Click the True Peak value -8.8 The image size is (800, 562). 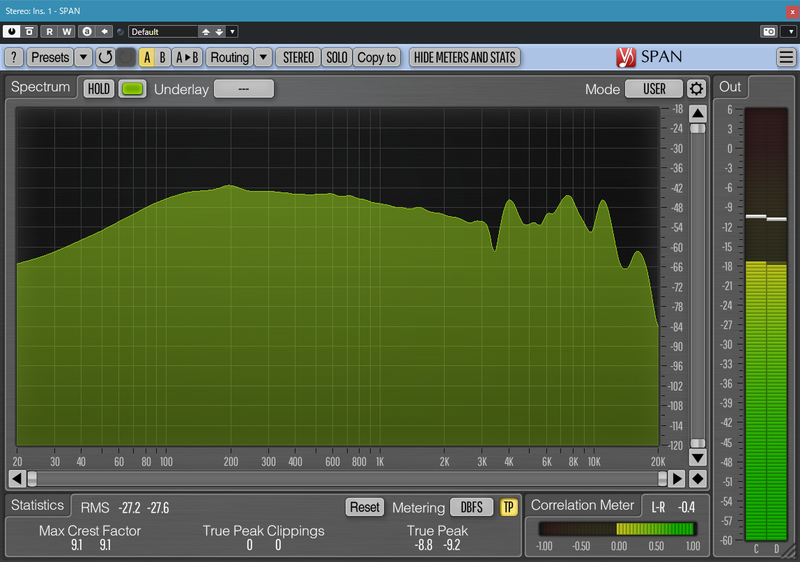pos(424,545)
